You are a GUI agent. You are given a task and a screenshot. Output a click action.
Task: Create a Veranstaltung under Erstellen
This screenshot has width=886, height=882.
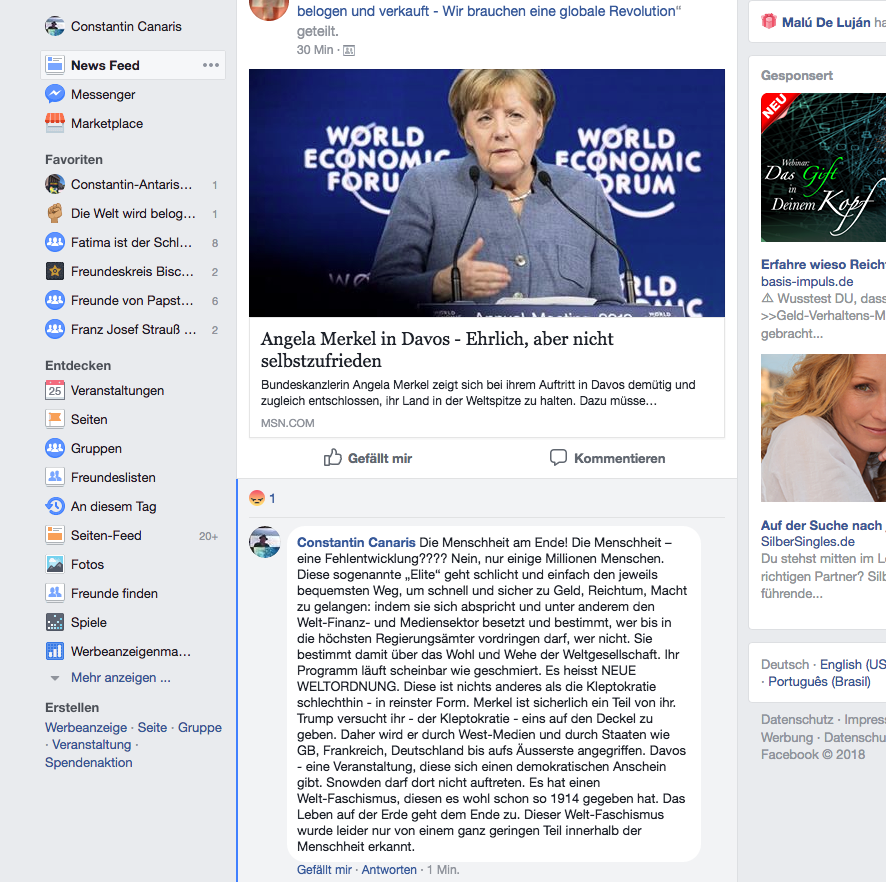pyautogui.click(x=92, y=745)
